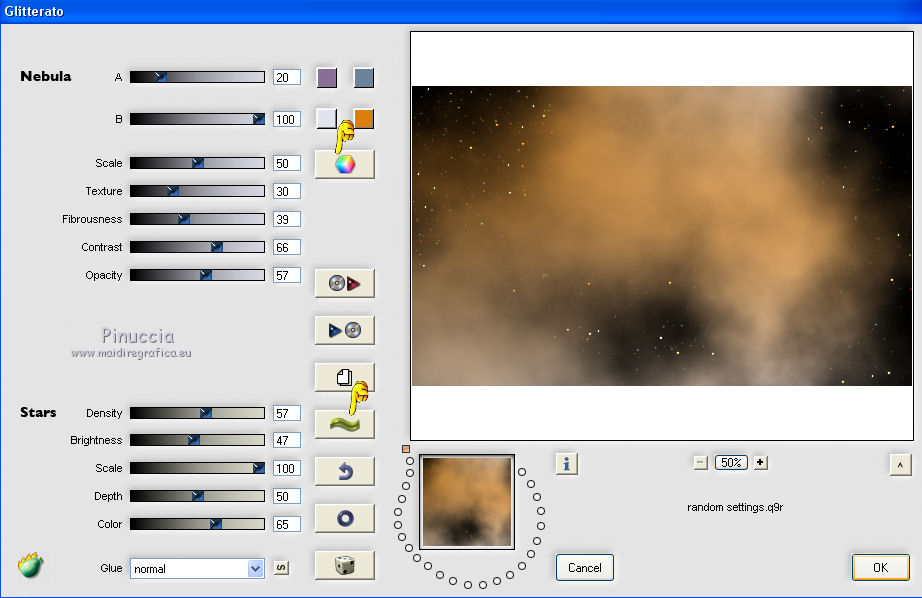This screenshot has width=922, height=598.
Task: Click the copy pages button
Action: point(345,377)
